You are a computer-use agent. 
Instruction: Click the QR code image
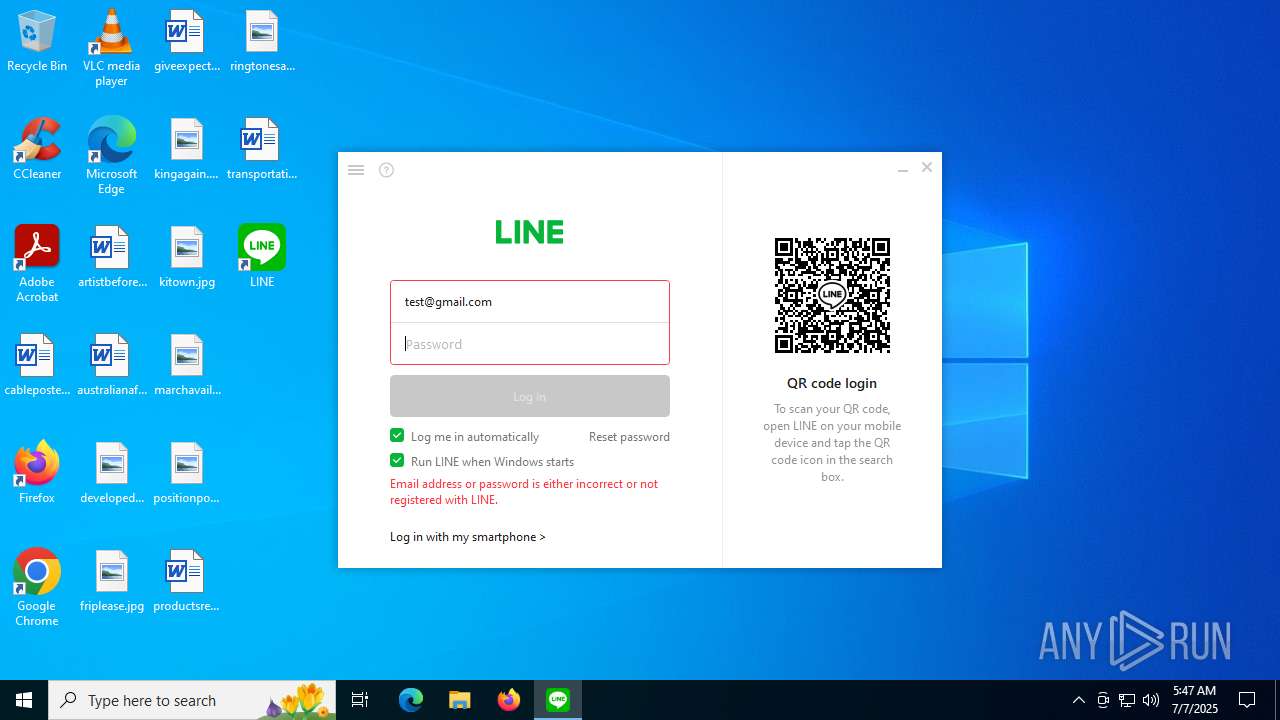click(x=832, y=295)
